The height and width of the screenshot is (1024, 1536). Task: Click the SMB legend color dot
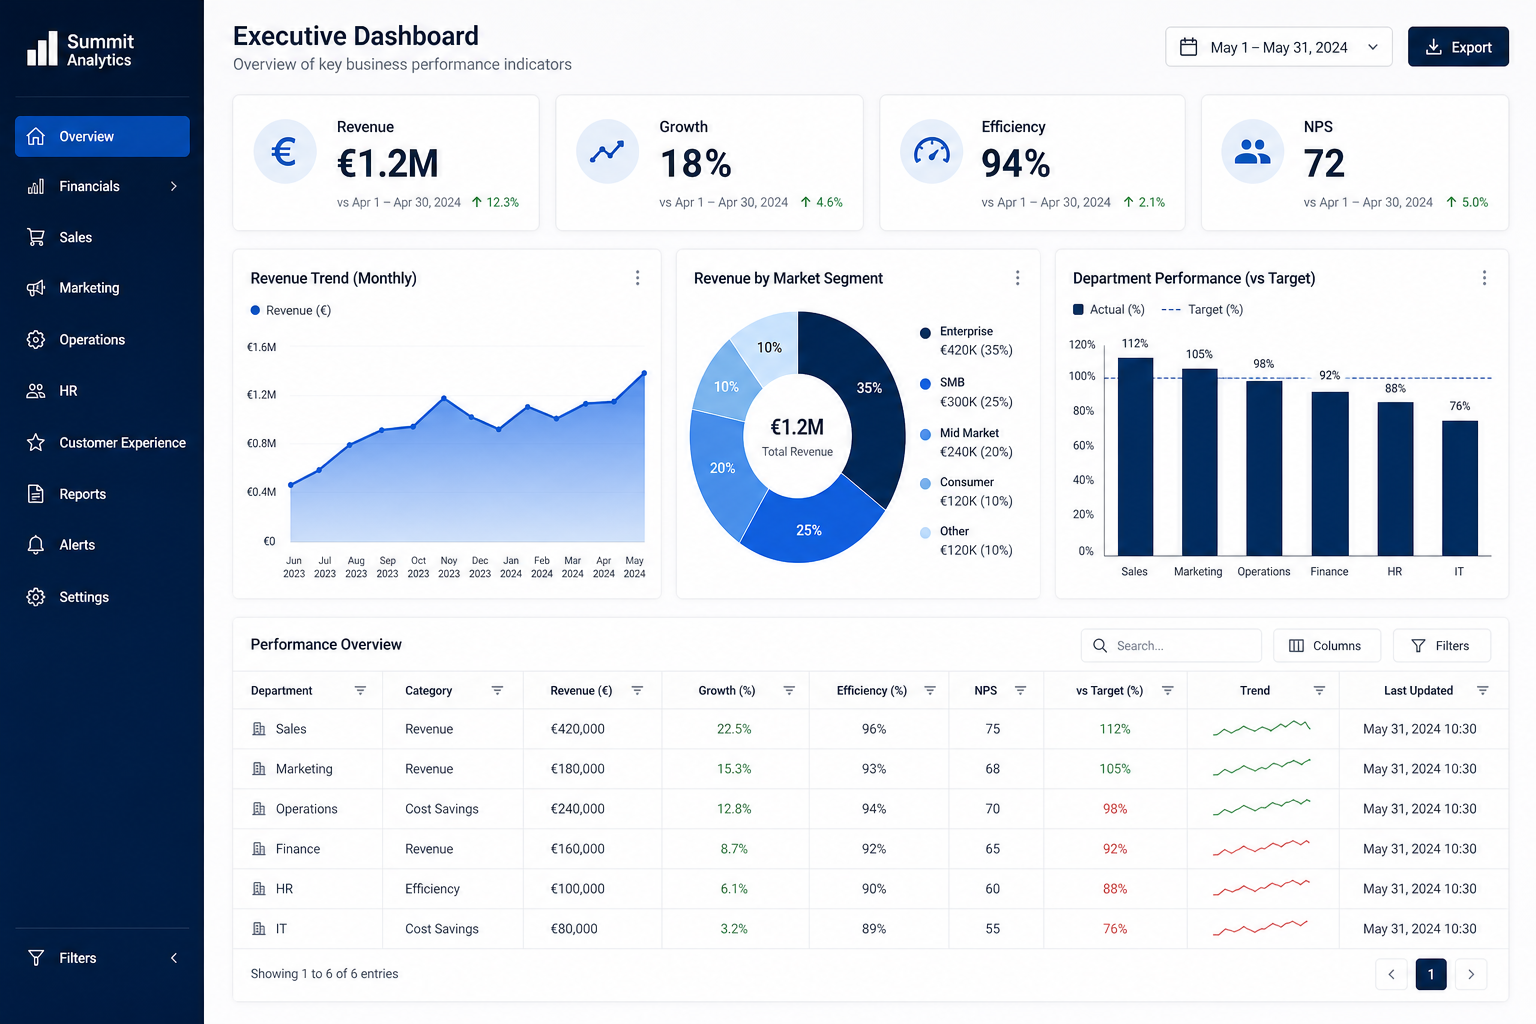coord(925,384)
